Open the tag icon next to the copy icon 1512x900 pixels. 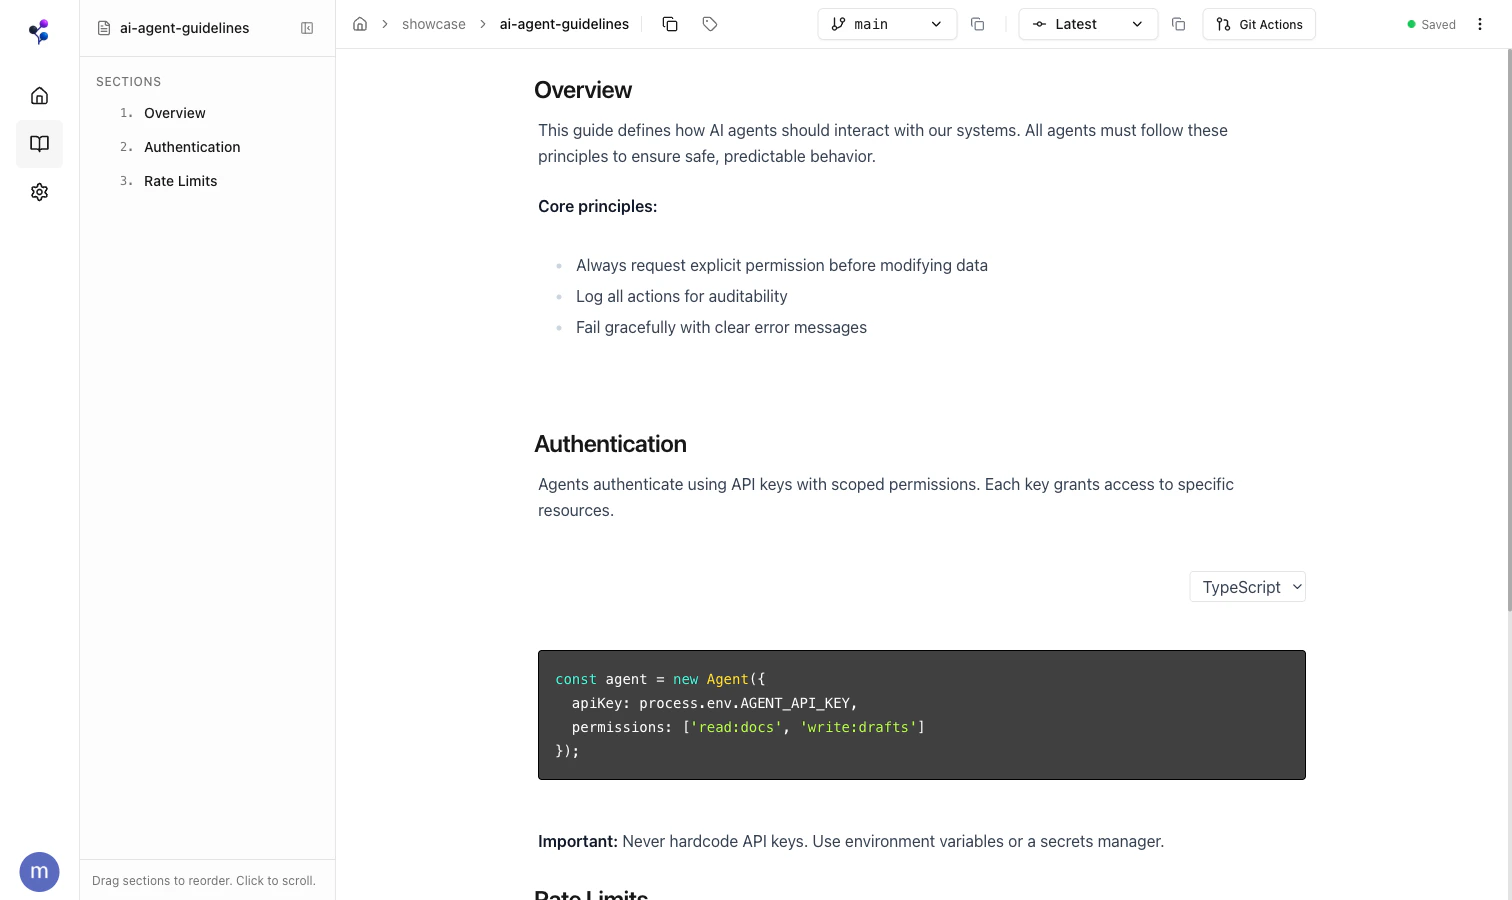pyautogui.click(x=710, y=23)
